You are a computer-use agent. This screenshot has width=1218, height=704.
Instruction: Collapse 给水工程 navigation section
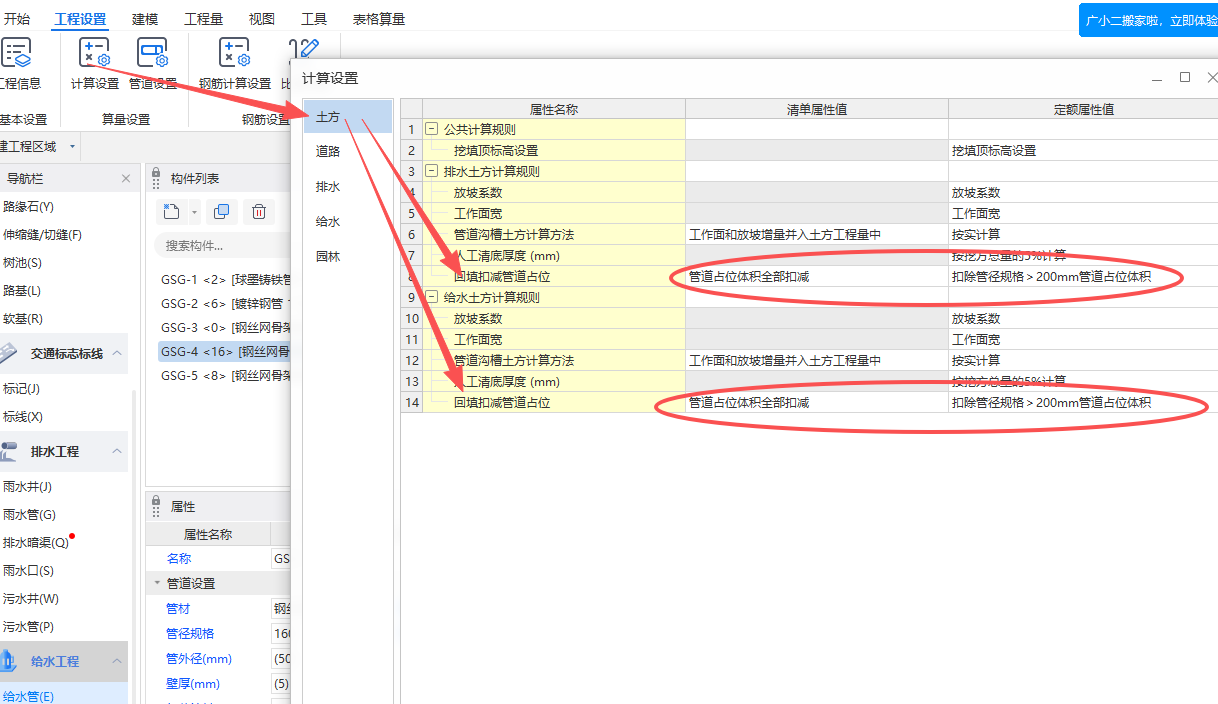click(117, 661)
